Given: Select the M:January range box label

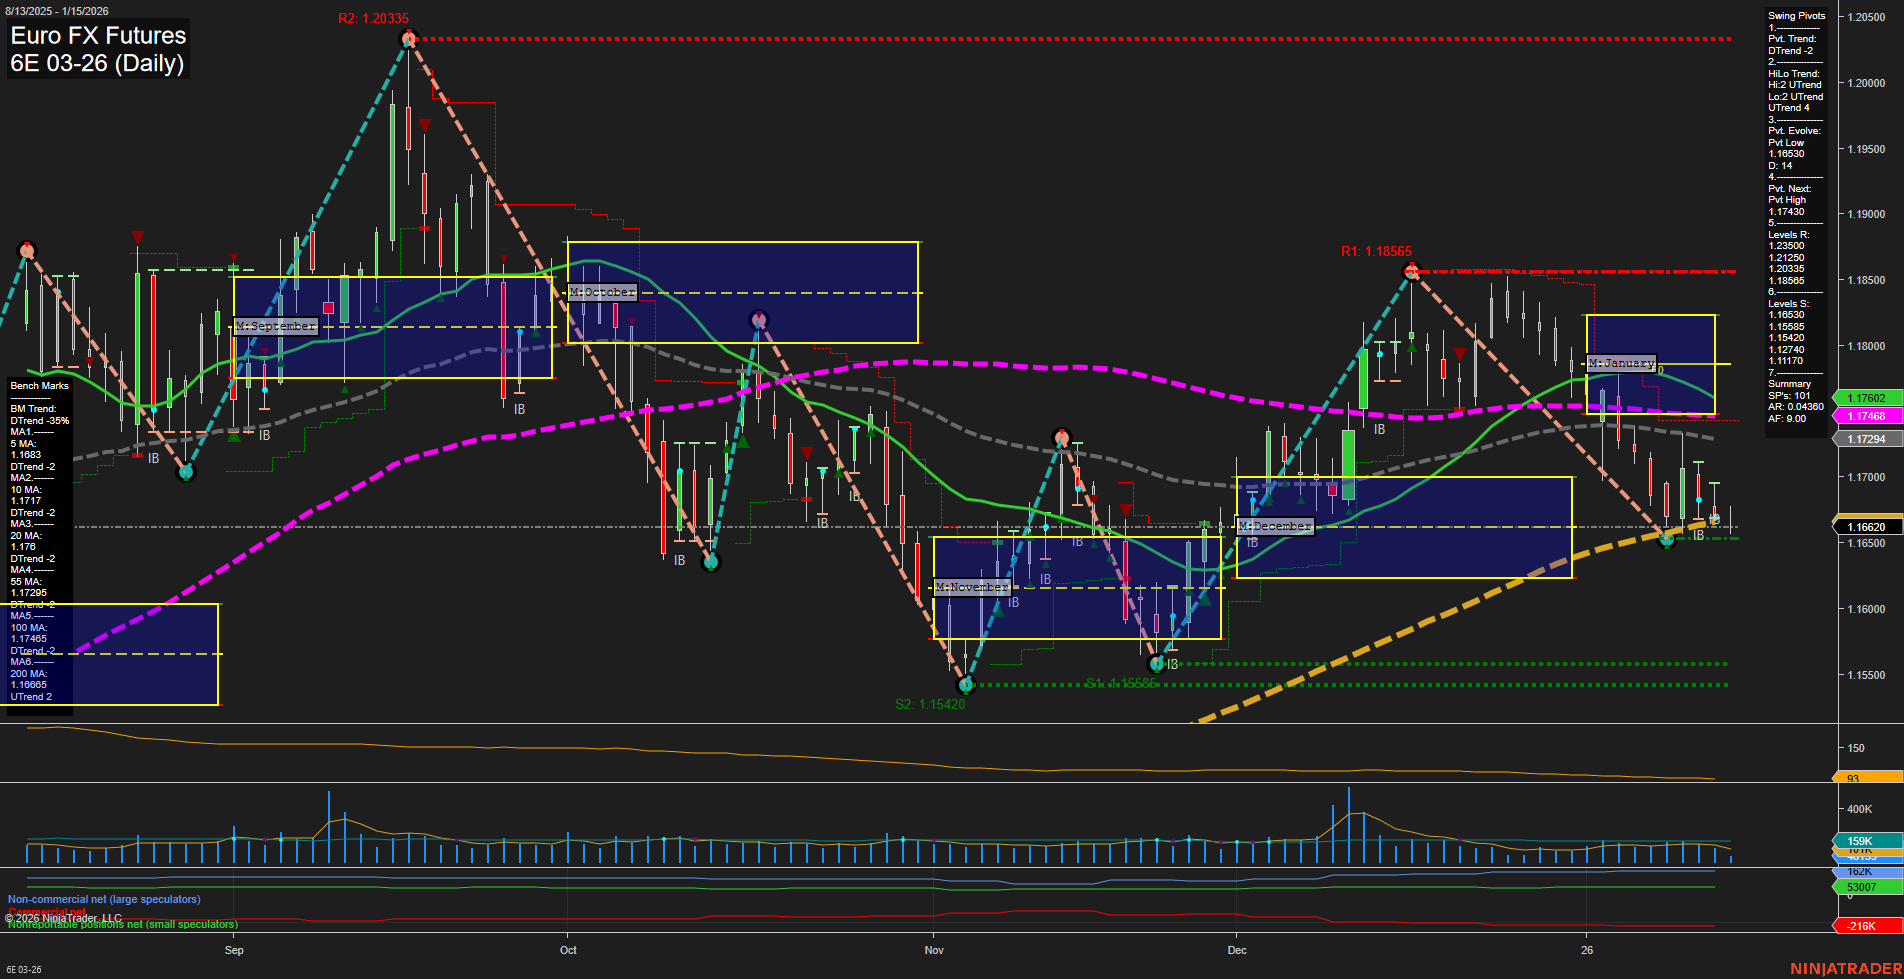Looking at the screenshot, I should tap(1621, 363).
